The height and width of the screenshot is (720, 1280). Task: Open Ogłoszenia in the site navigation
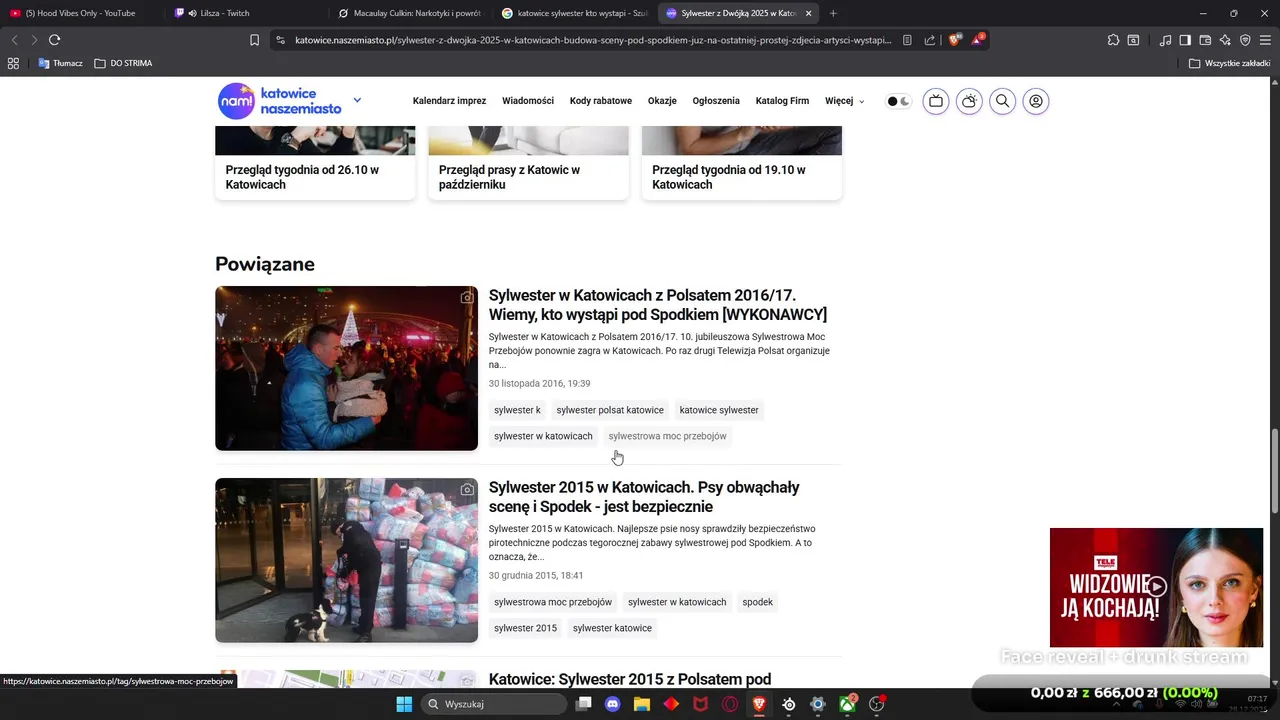point(716,101)
